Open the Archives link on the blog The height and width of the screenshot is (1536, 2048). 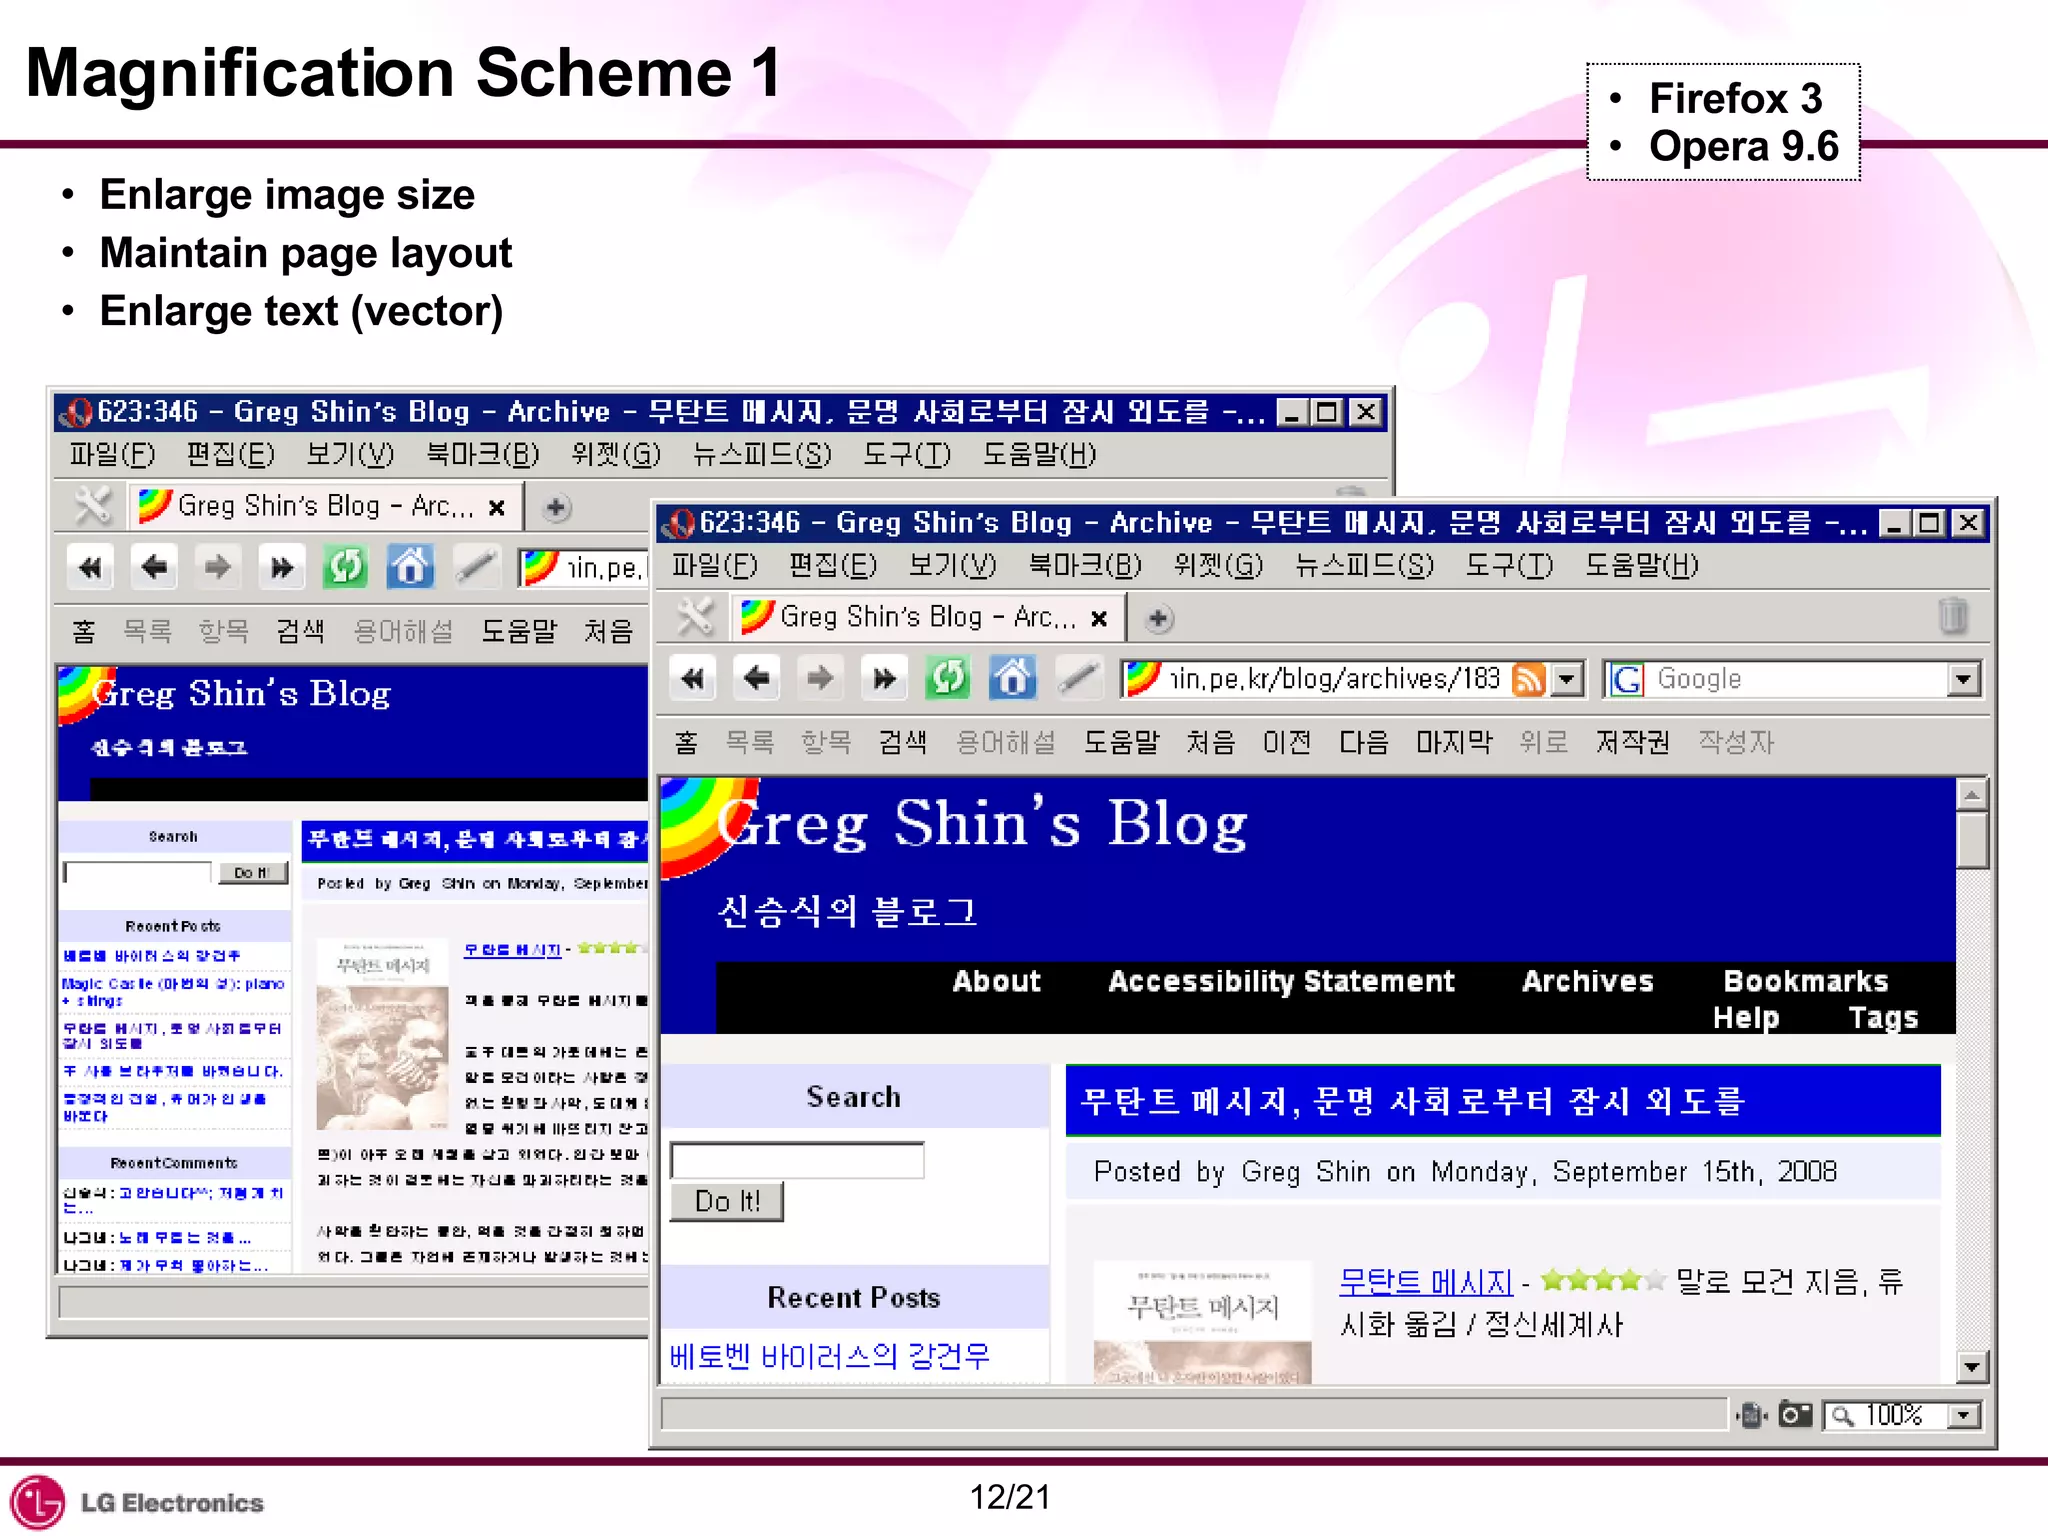[1588, 982]
